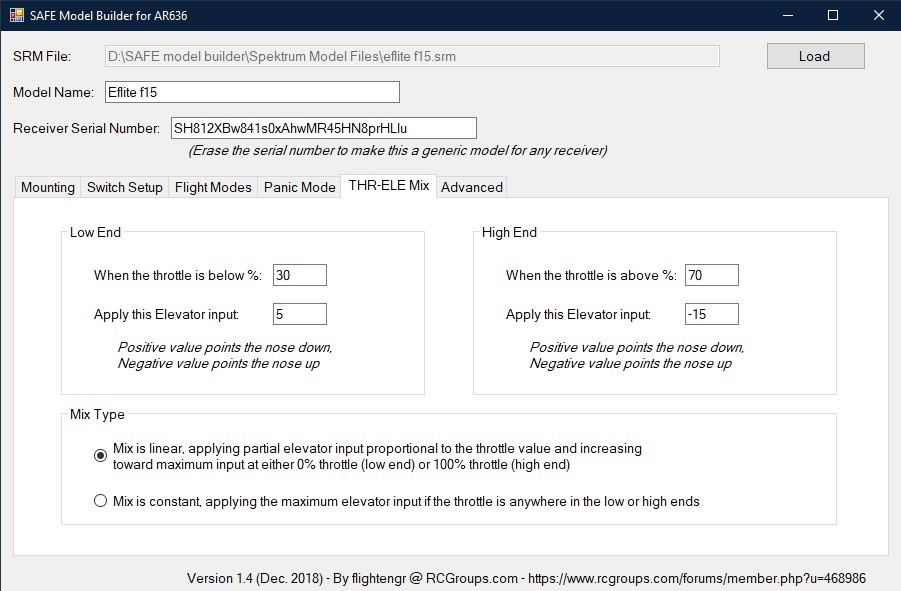901x591 pixels.
Task: Click Low End Elevator input field
Action: [x=300, y=314]
